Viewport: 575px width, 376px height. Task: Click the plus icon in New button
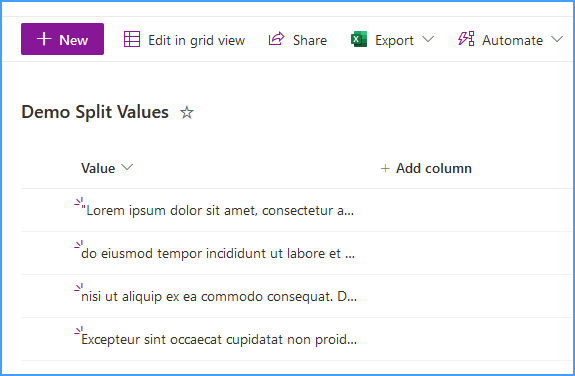44,39
